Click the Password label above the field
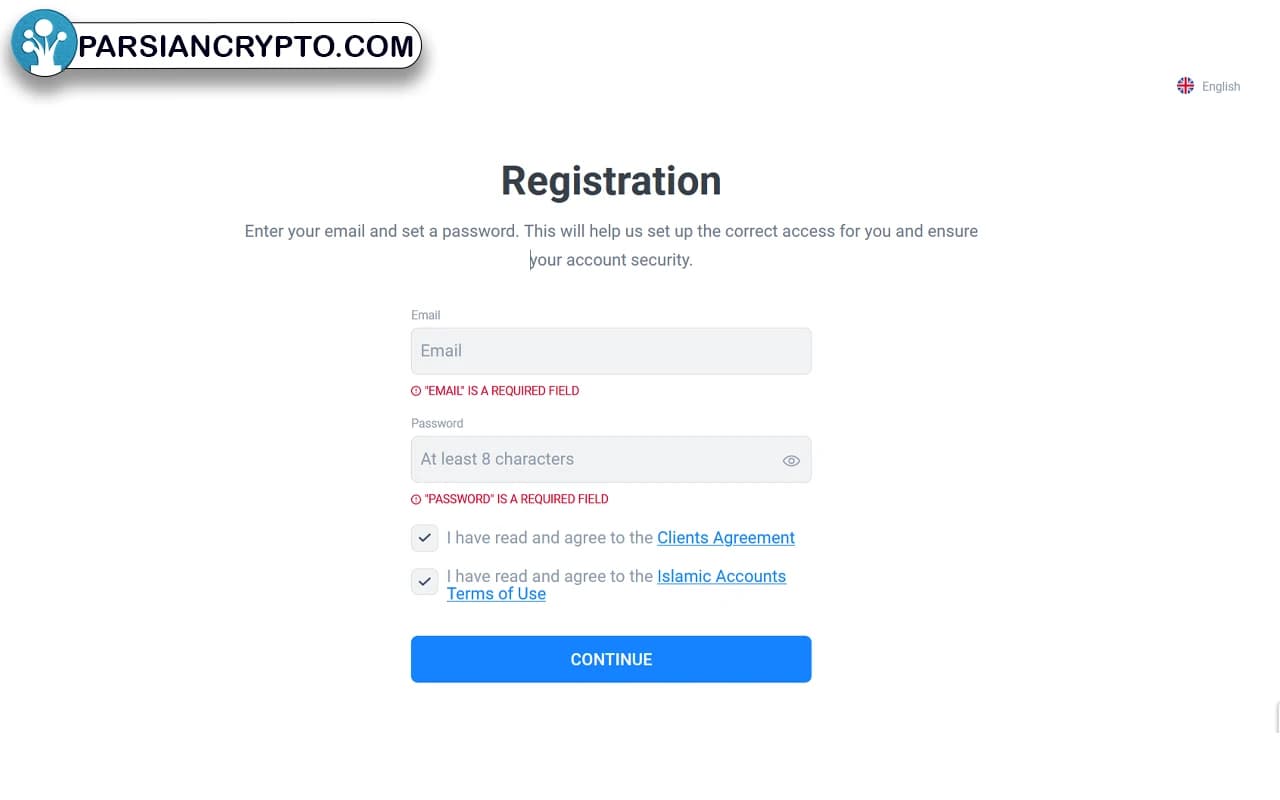Screen dimensions: 1280x800 click(437, 423)
